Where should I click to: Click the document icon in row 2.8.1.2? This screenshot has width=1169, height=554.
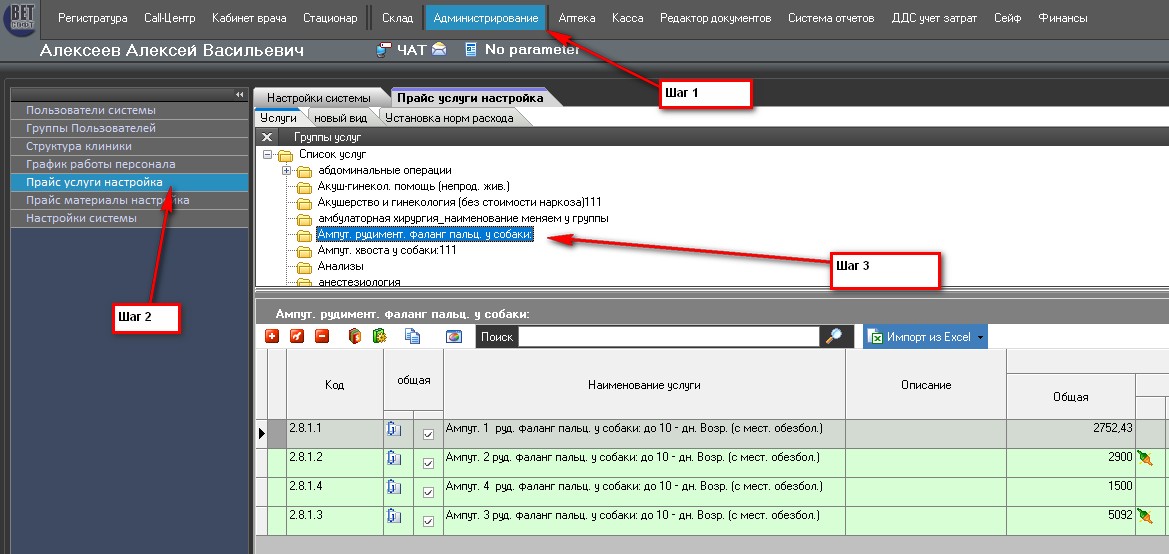pos(394,458)
